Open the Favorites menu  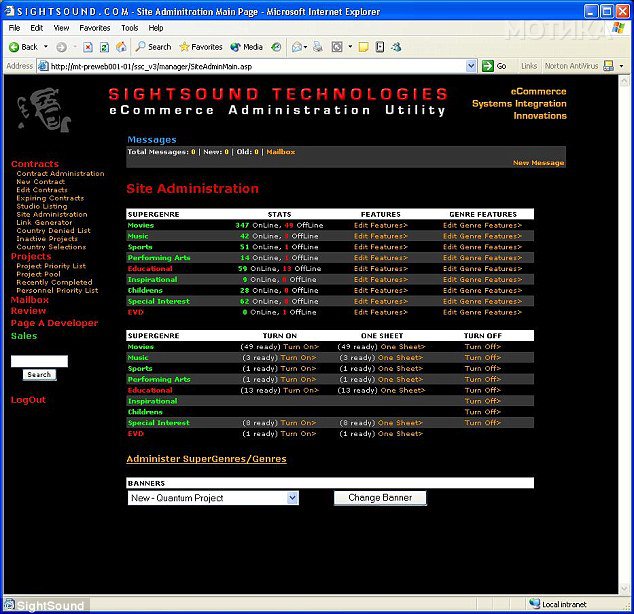[95, 28]
